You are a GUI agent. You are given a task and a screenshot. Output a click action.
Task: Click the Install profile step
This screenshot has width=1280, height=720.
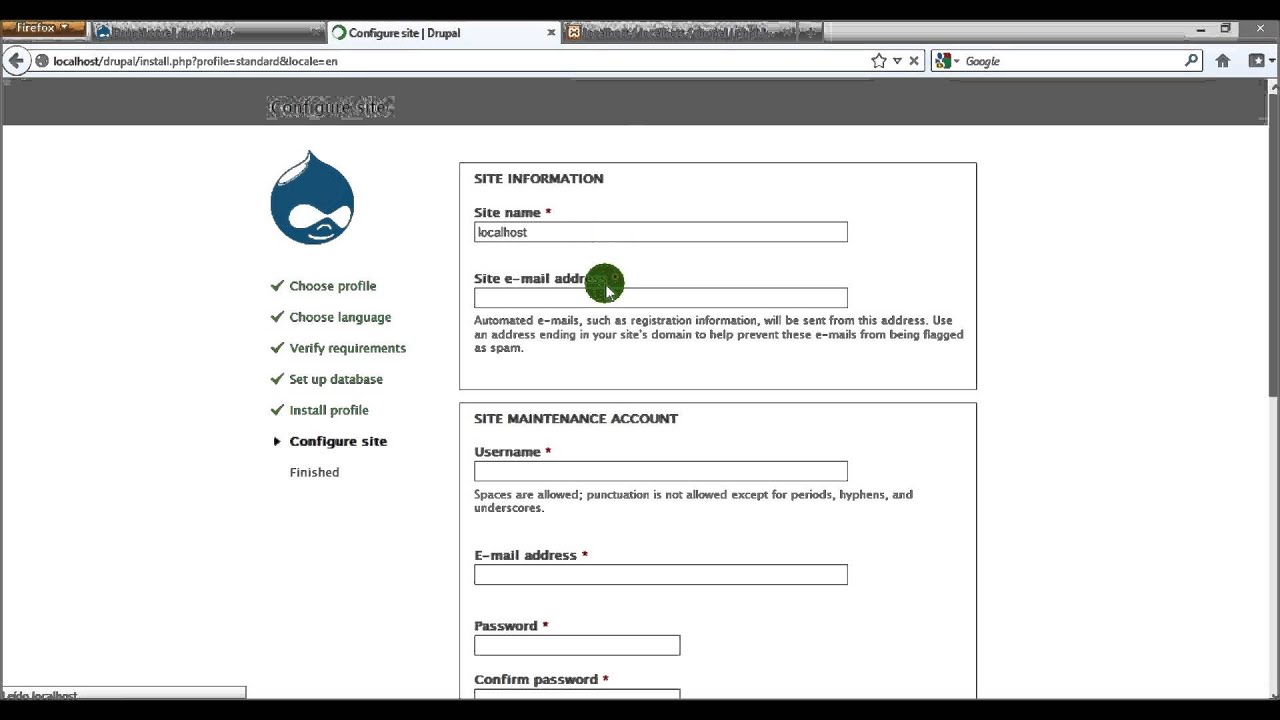click(329, 410)
